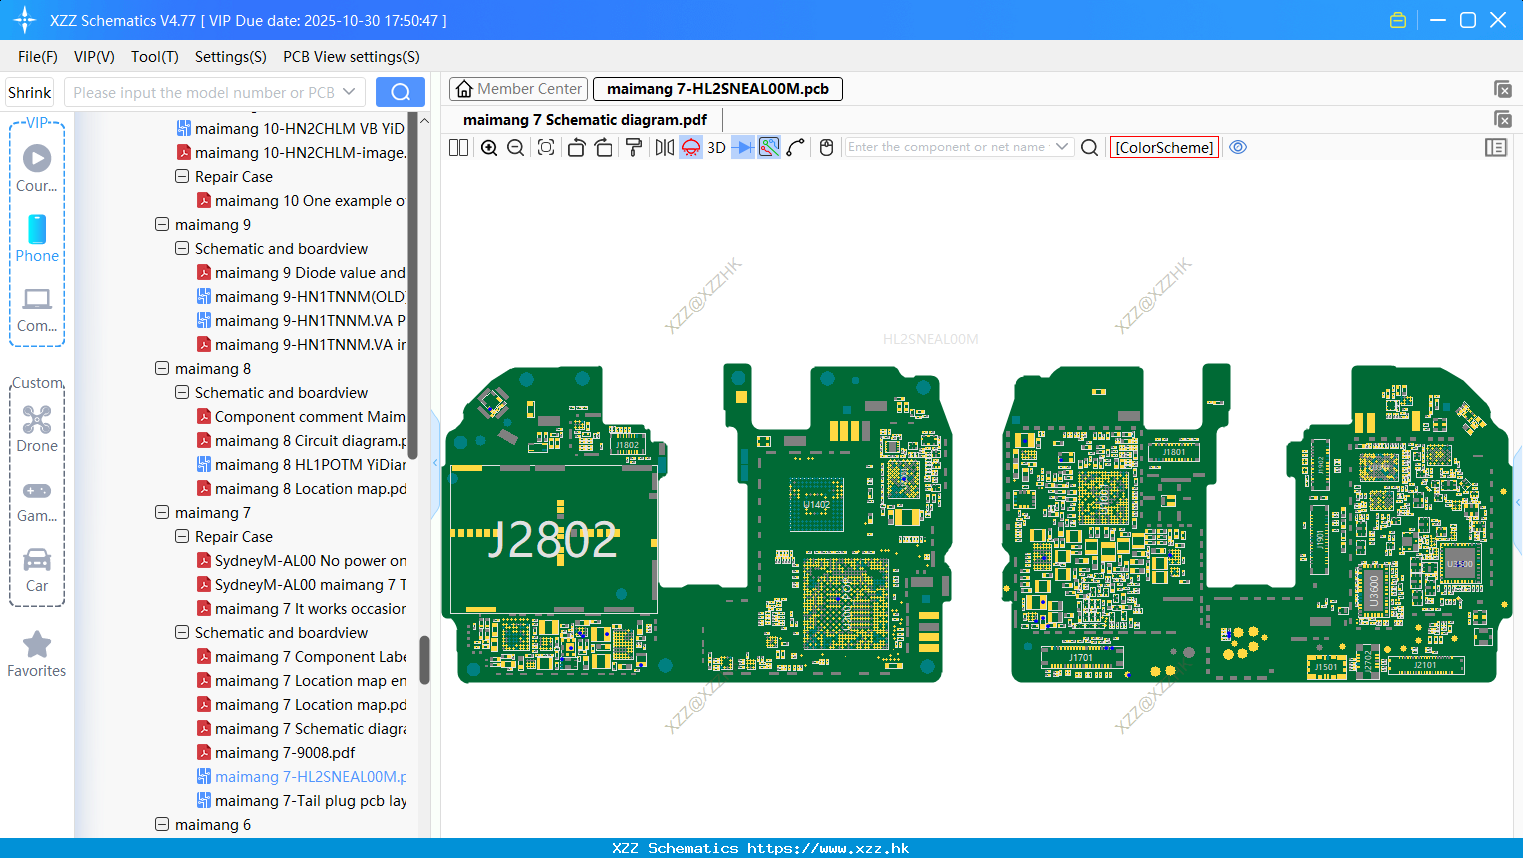Screen dimensions: 1523x858
Task: Toggle the net trace display icon
Action: (769, 147)
